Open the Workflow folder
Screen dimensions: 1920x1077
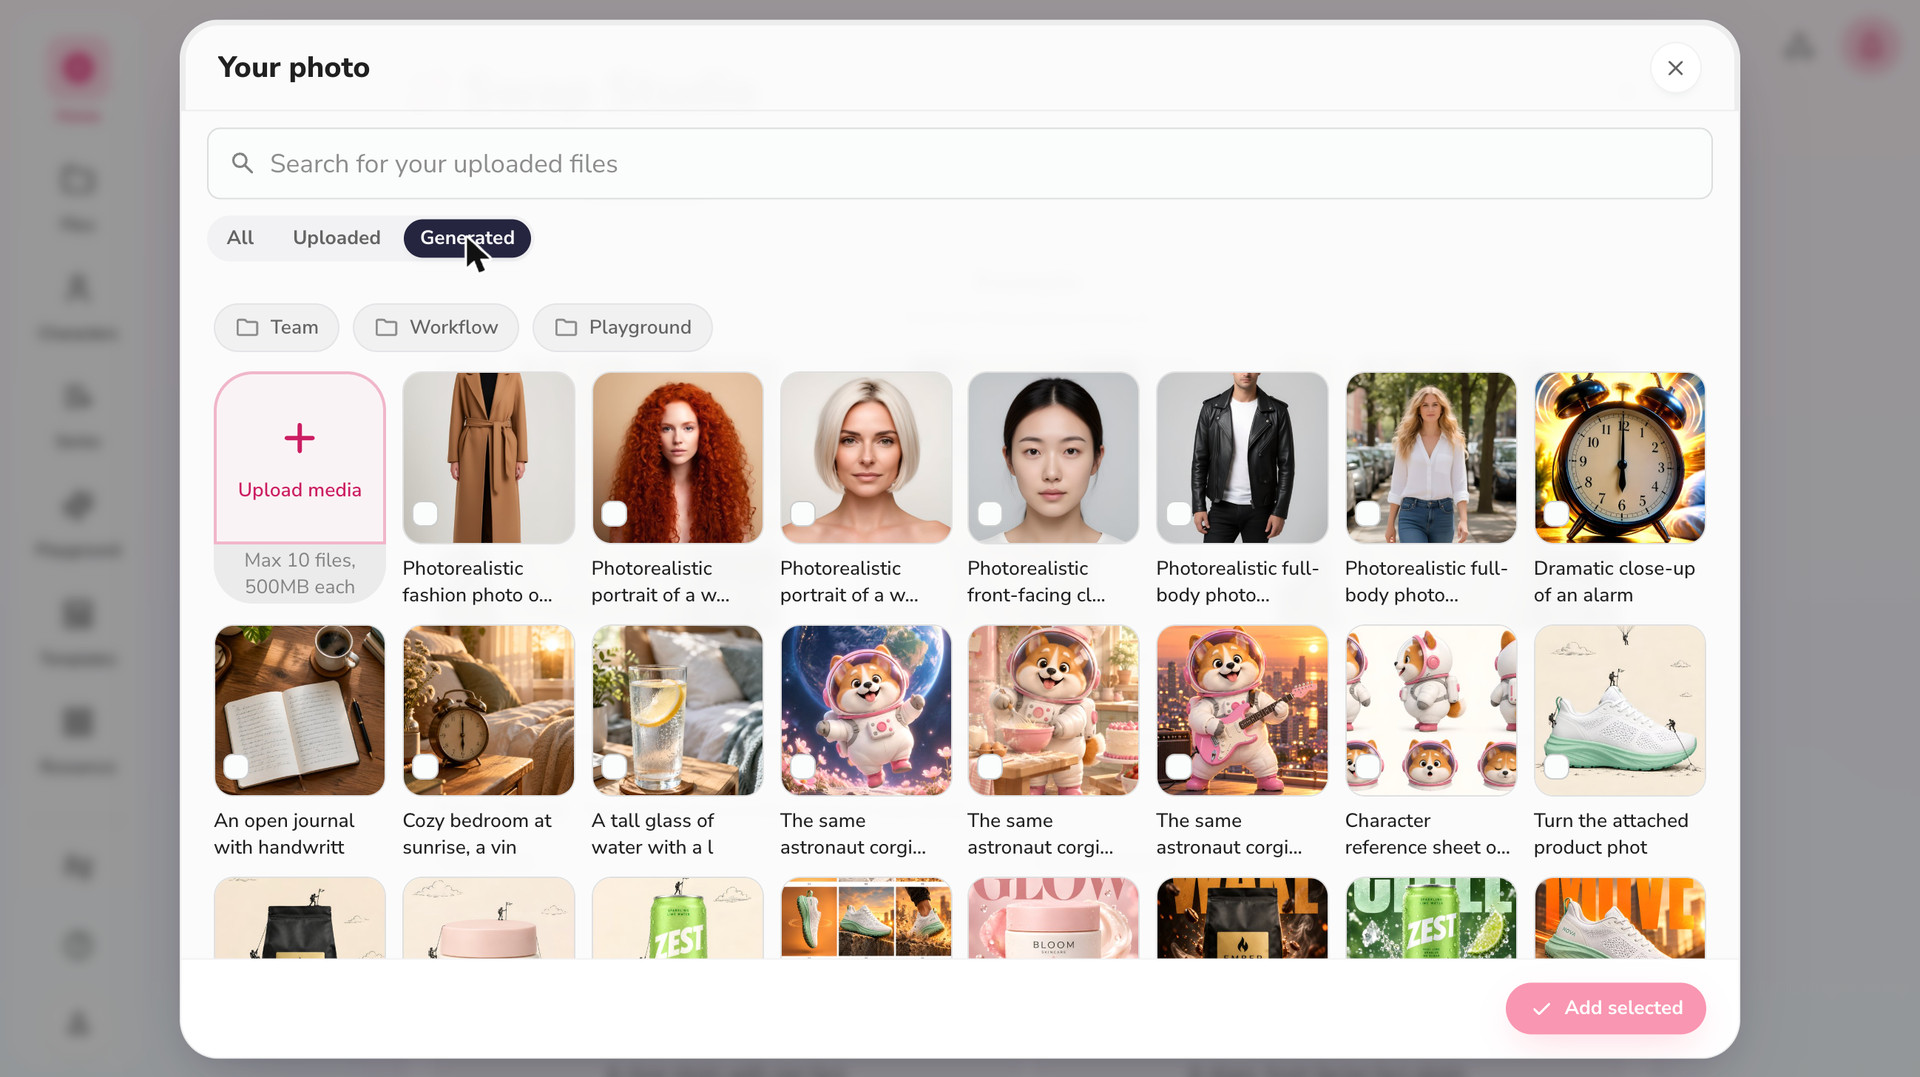(436, 328)
